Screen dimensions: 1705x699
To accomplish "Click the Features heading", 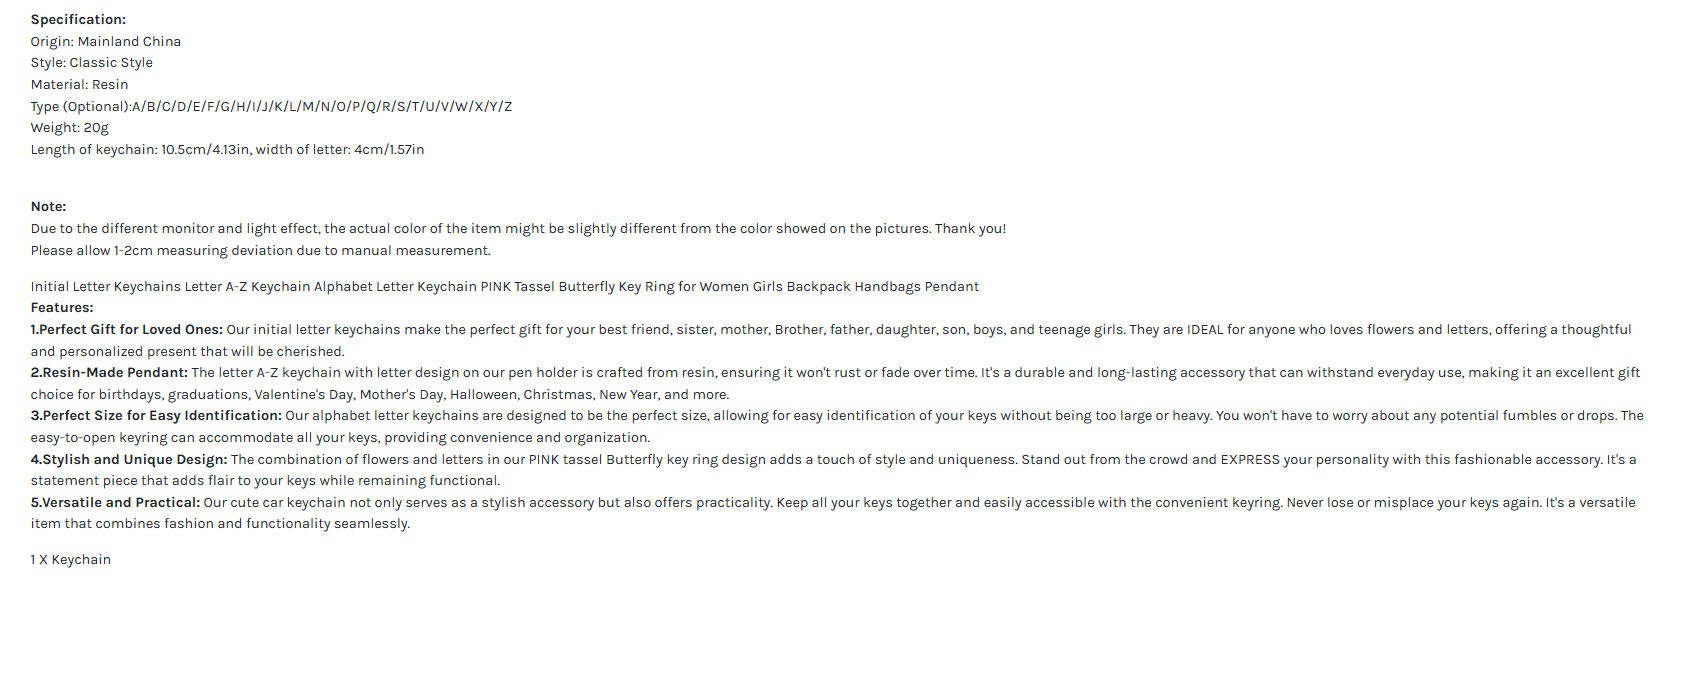I will (x=62, y=308).
